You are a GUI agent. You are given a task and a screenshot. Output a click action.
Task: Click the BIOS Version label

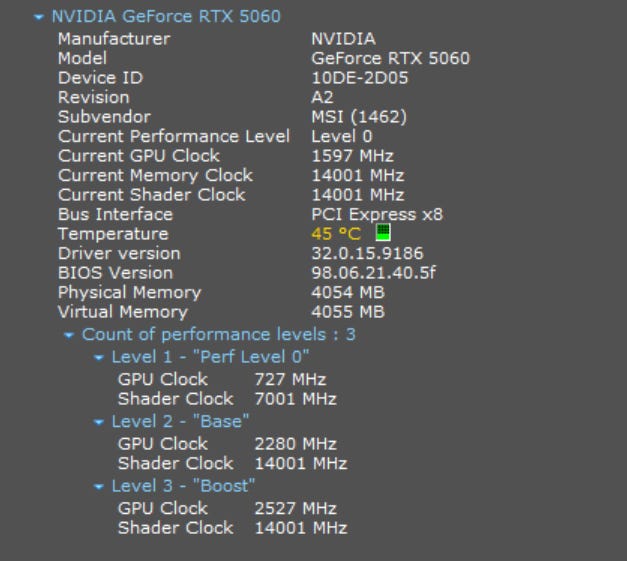(x=115, y=273)
